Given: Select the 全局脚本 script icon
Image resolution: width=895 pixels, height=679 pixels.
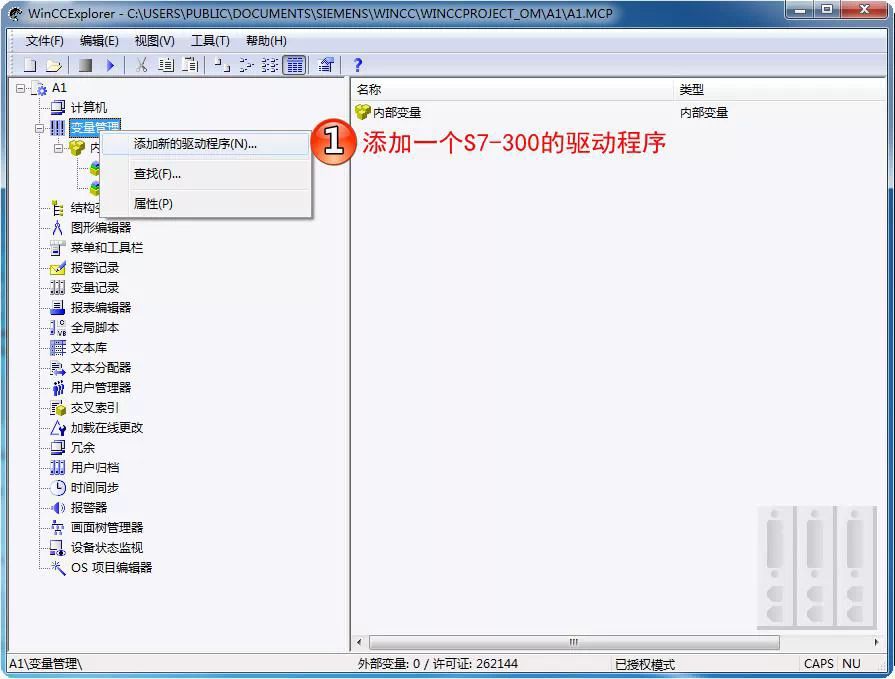Looking at the screenshot, I should (x=58, y=328).
